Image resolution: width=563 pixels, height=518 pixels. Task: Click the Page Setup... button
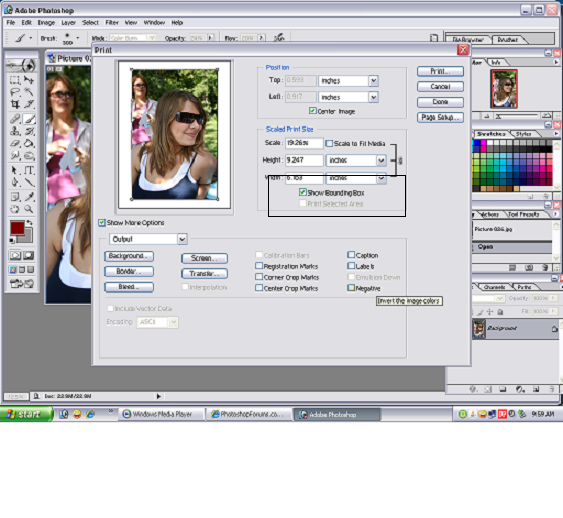tap(440, 117)
